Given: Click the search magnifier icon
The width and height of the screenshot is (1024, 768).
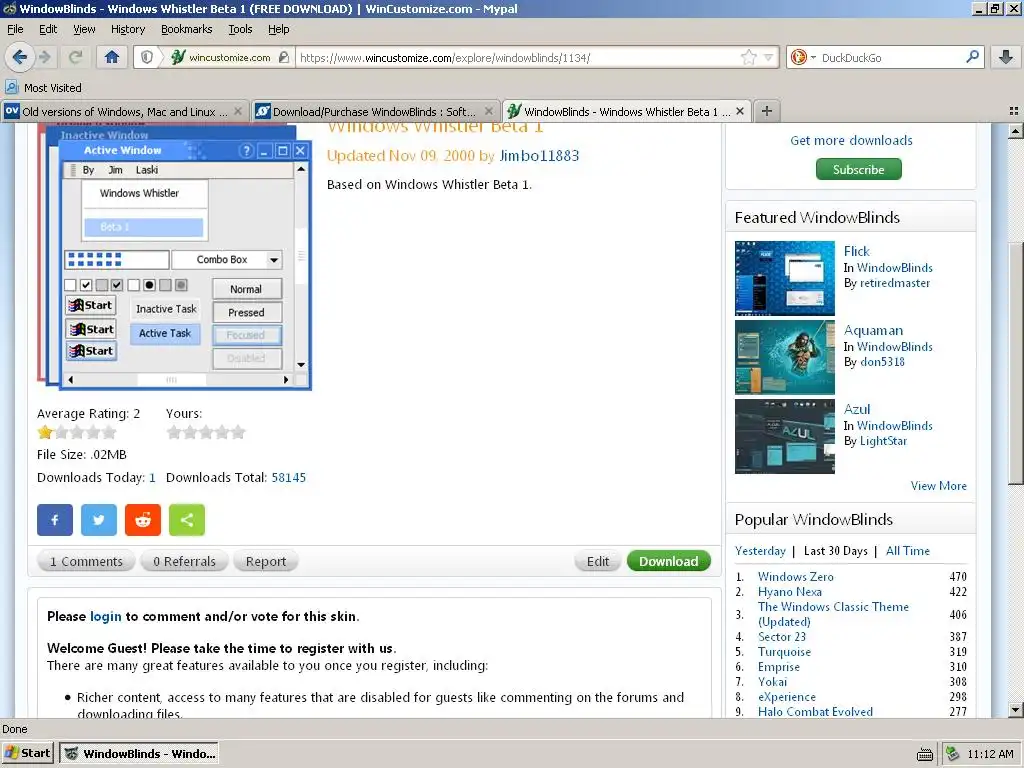Looking at the screenshot, I should (x=972, y=57).
